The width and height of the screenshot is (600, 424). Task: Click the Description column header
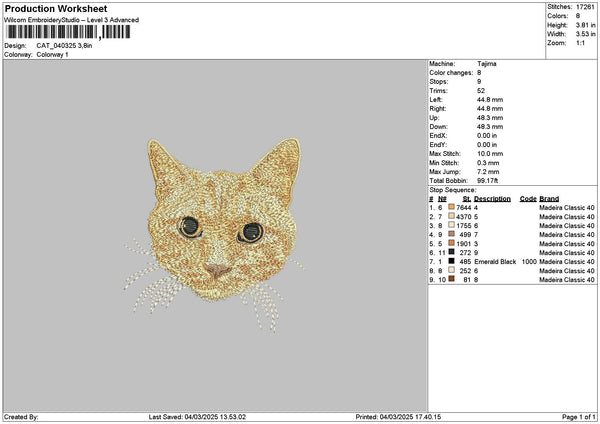(x=492, y=198)
